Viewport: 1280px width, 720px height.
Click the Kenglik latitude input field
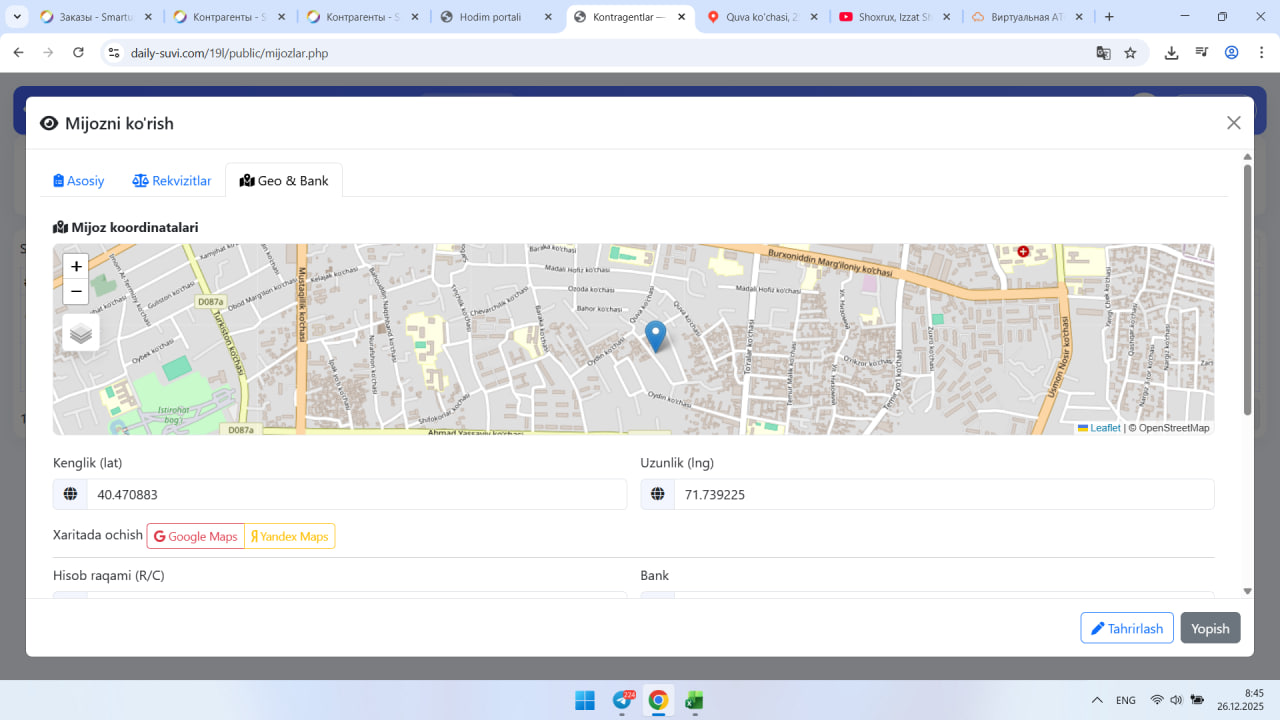[x=356, y=494]
